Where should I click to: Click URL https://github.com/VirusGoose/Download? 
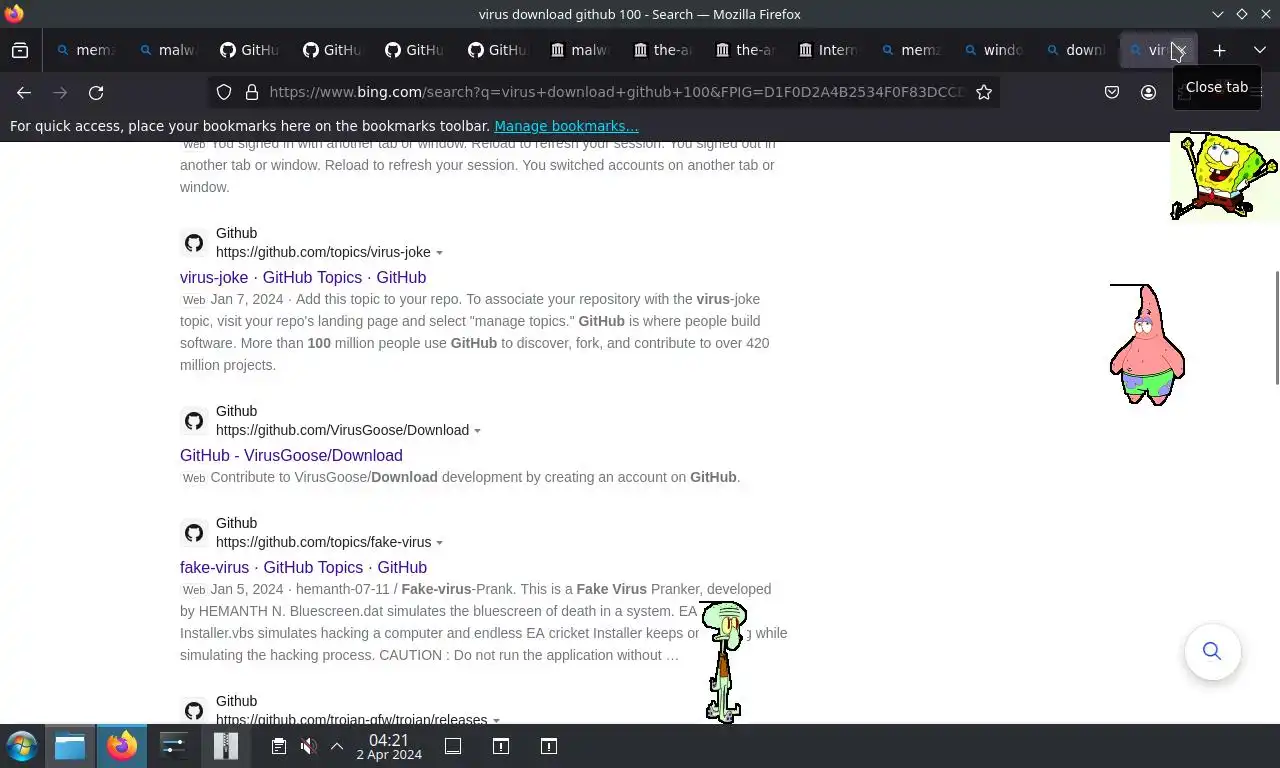click(342, 430)
